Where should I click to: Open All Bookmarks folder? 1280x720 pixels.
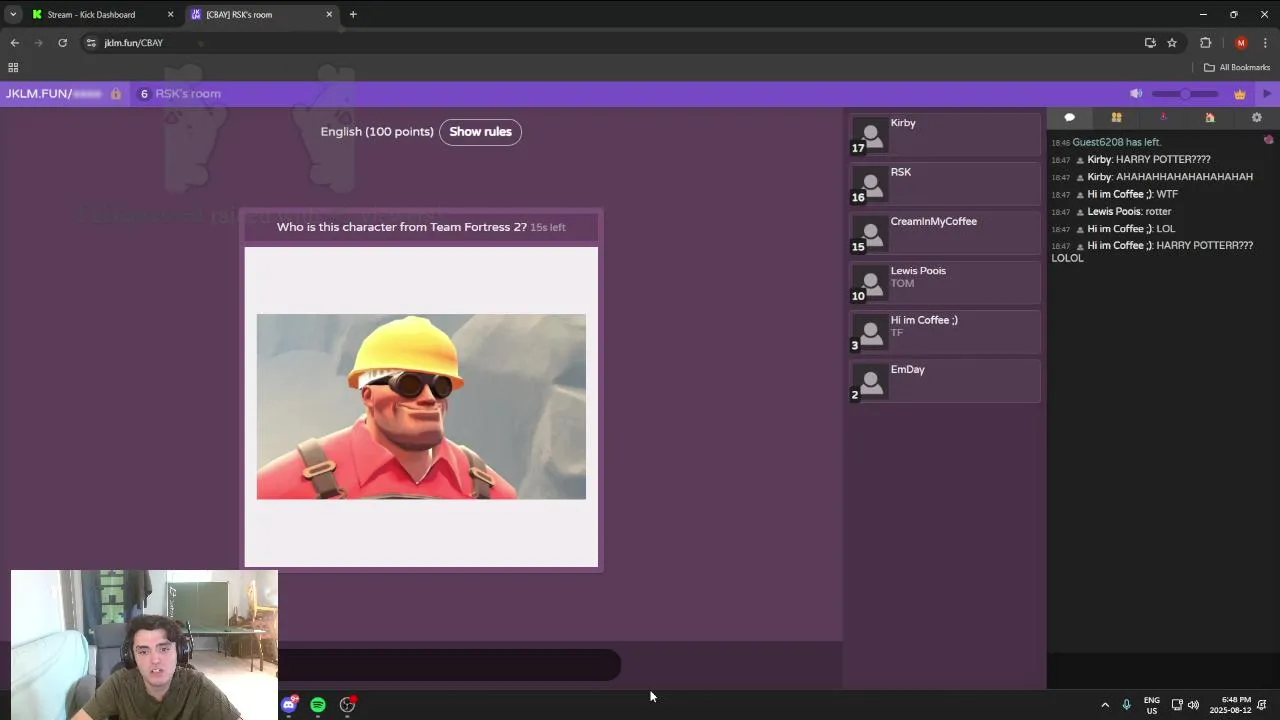(1237, 68)
